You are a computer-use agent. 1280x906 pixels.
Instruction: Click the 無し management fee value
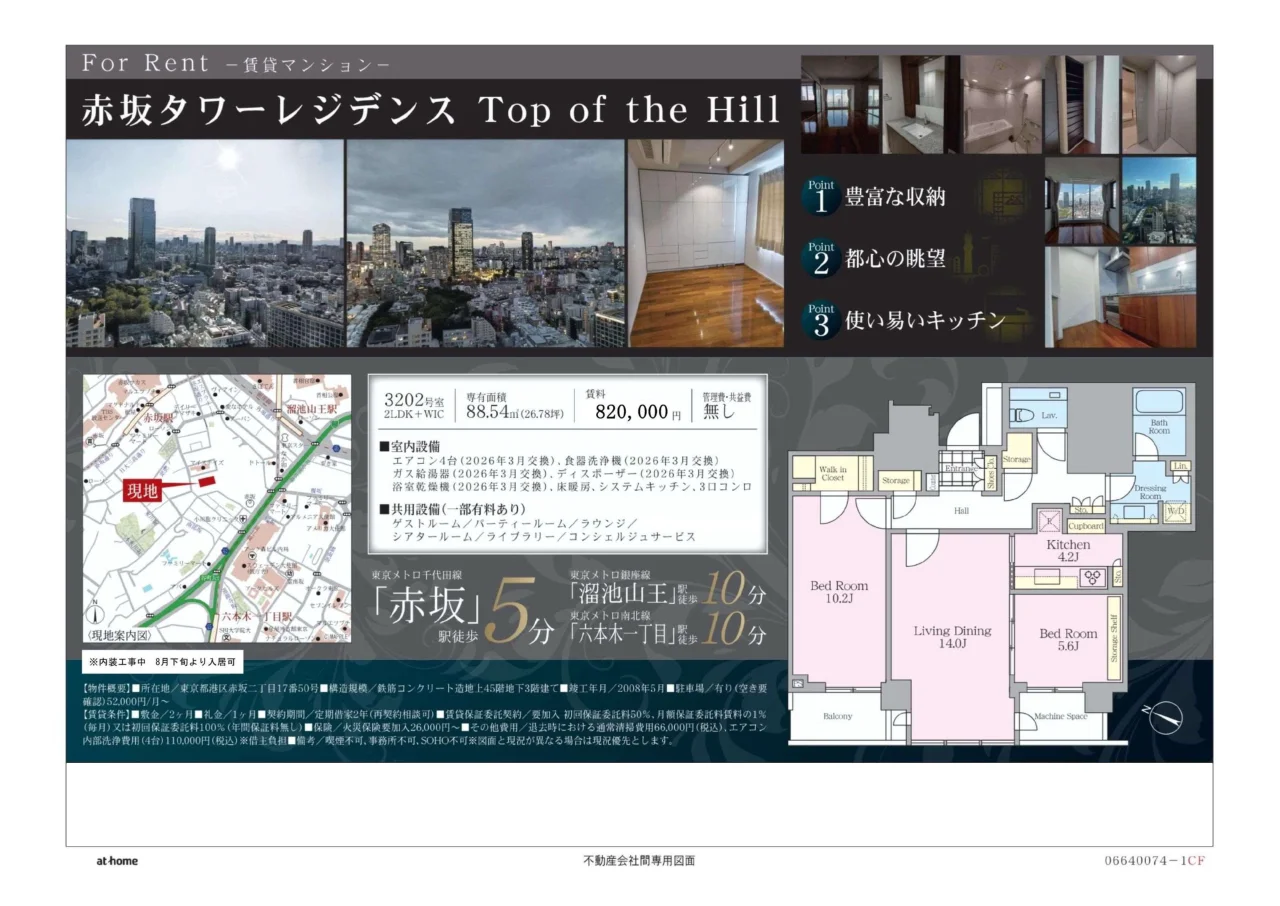[719, 411]
